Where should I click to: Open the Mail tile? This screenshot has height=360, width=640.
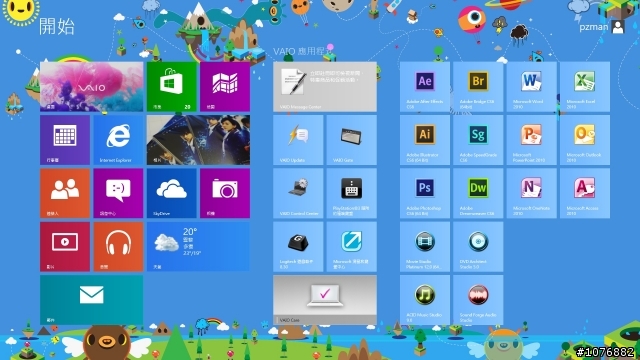(91, 300)
